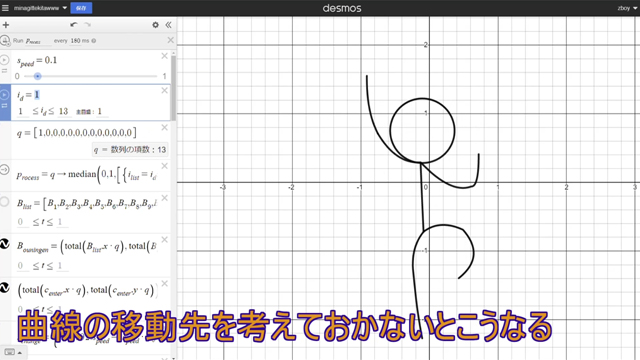Open the zboy account dropdown
The image size is (640, 360).
click(627, 8)
